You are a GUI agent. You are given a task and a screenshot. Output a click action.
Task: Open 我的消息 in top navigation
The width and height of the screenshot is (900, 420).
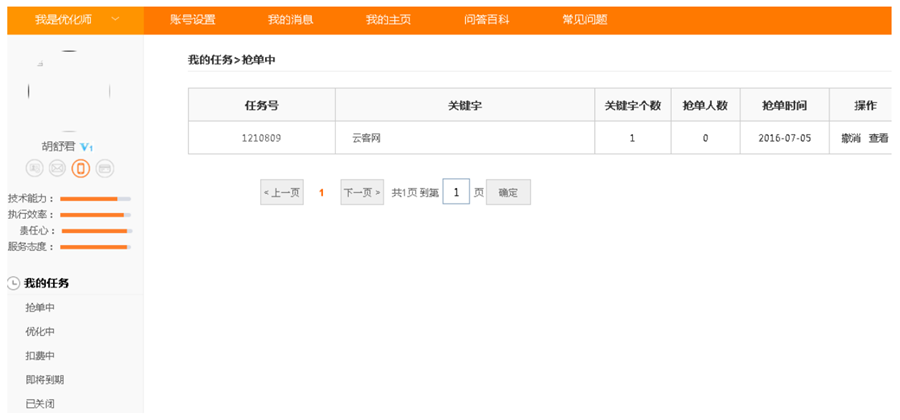[x=291, y=20]
